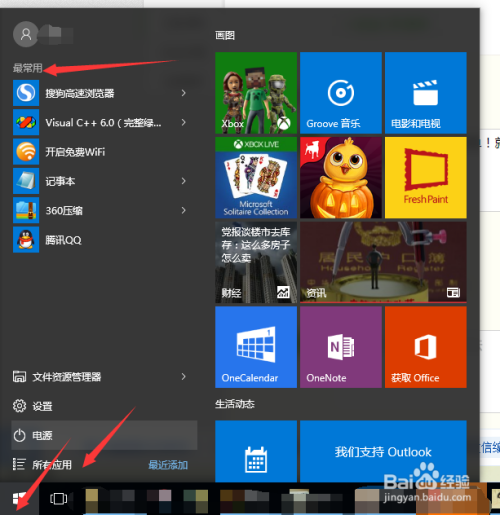Expand Sogou browser jump list arrow
Image resolution: width=500 pixels, height=515 pixels.
[x=183, y=93]
